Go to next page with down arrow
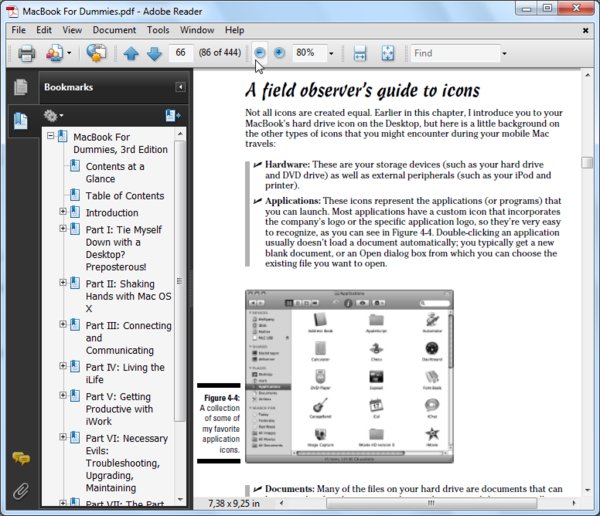This screenshot has height=516, width=600. (x=154, y=54)
